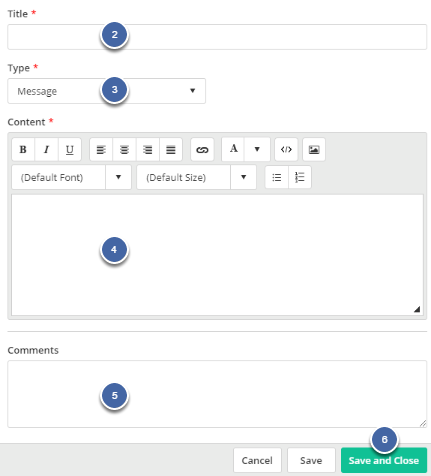Toggle Underline text formatting

tap(70, 149)
